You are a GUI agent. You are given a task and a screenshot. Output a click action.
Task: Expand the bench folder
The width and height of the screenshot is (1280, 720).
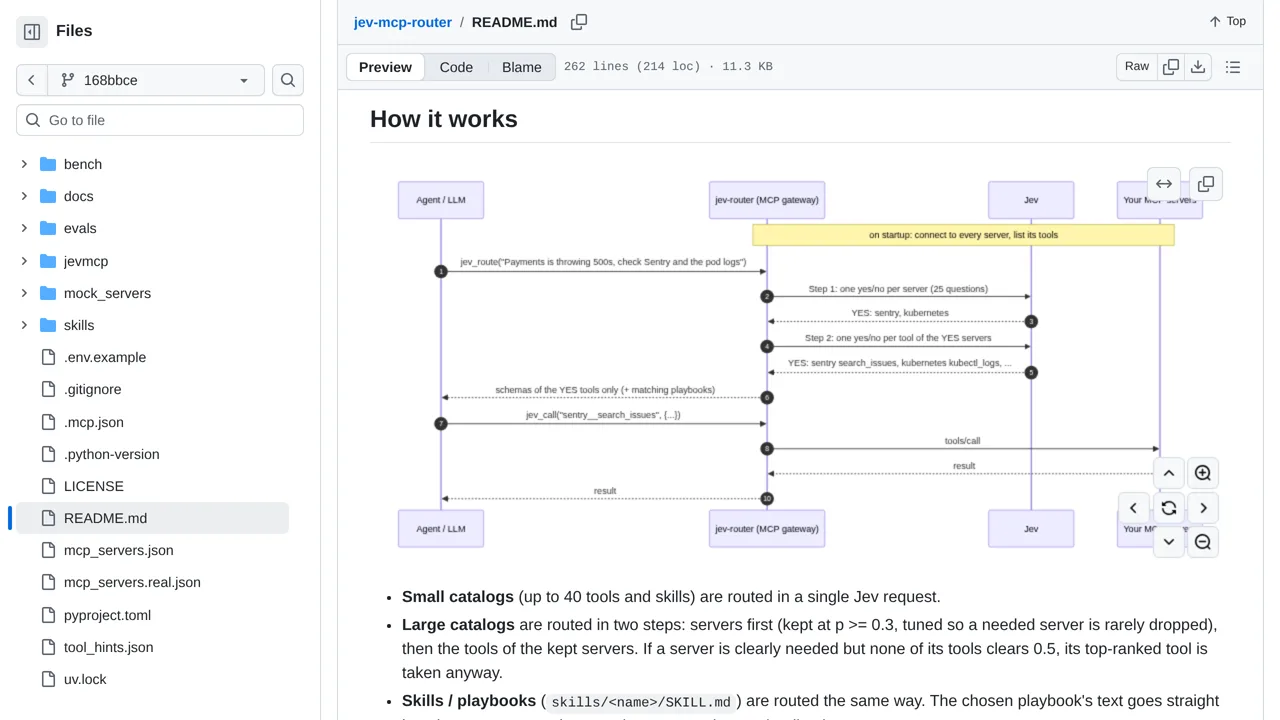click(24, 164)
